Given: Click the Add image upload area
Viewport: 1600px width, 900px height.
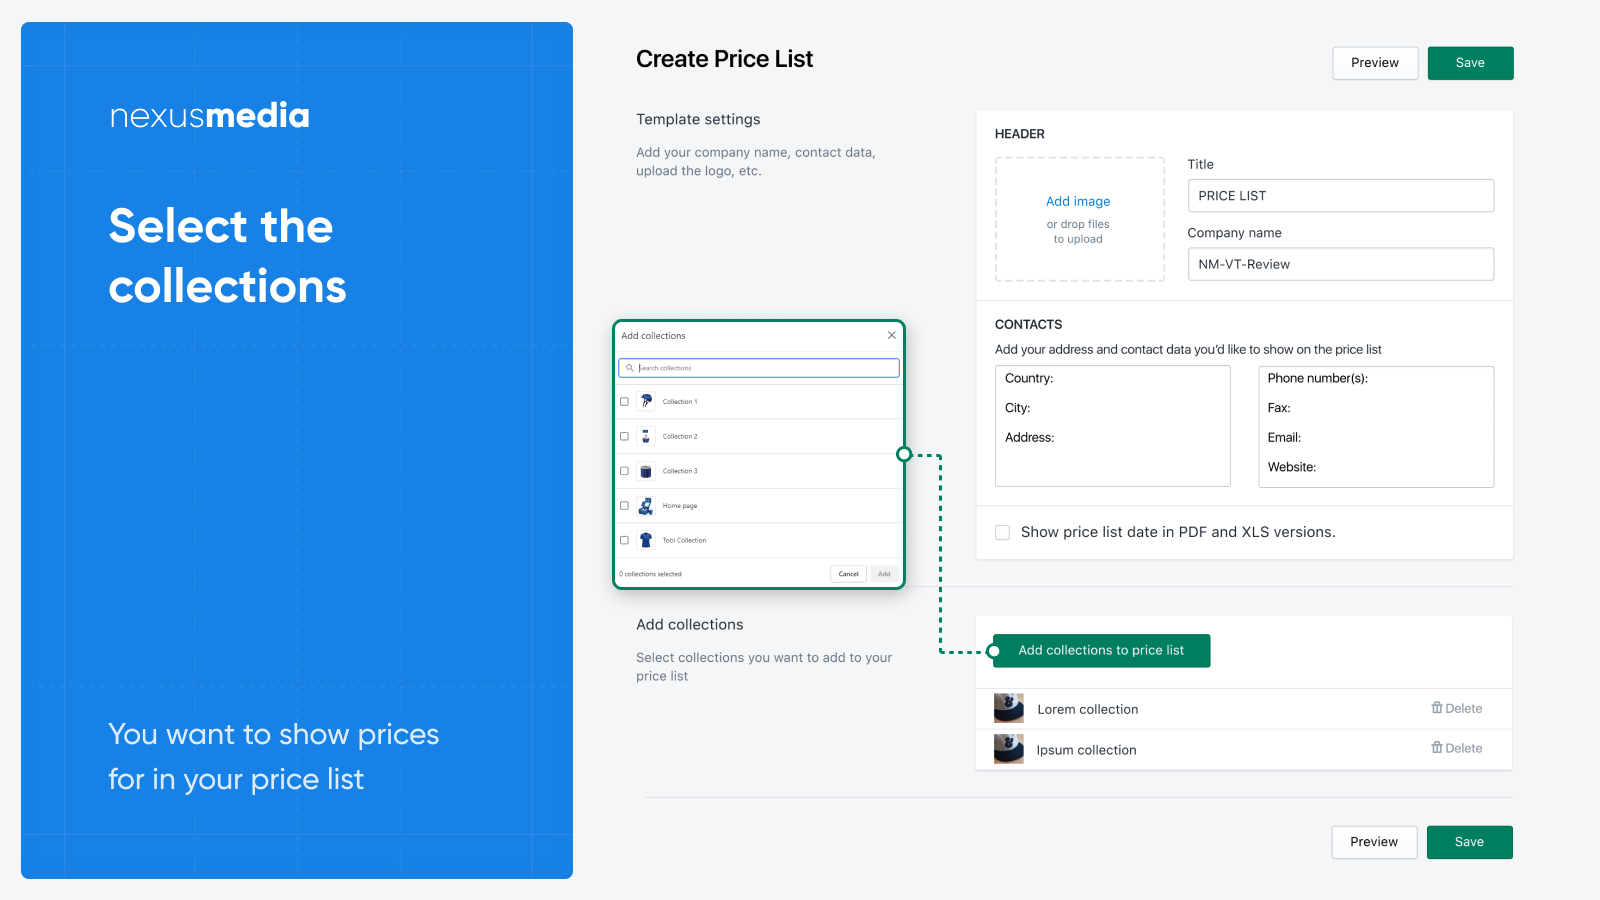Looking at the screenshot, I should click(1079, 219).
